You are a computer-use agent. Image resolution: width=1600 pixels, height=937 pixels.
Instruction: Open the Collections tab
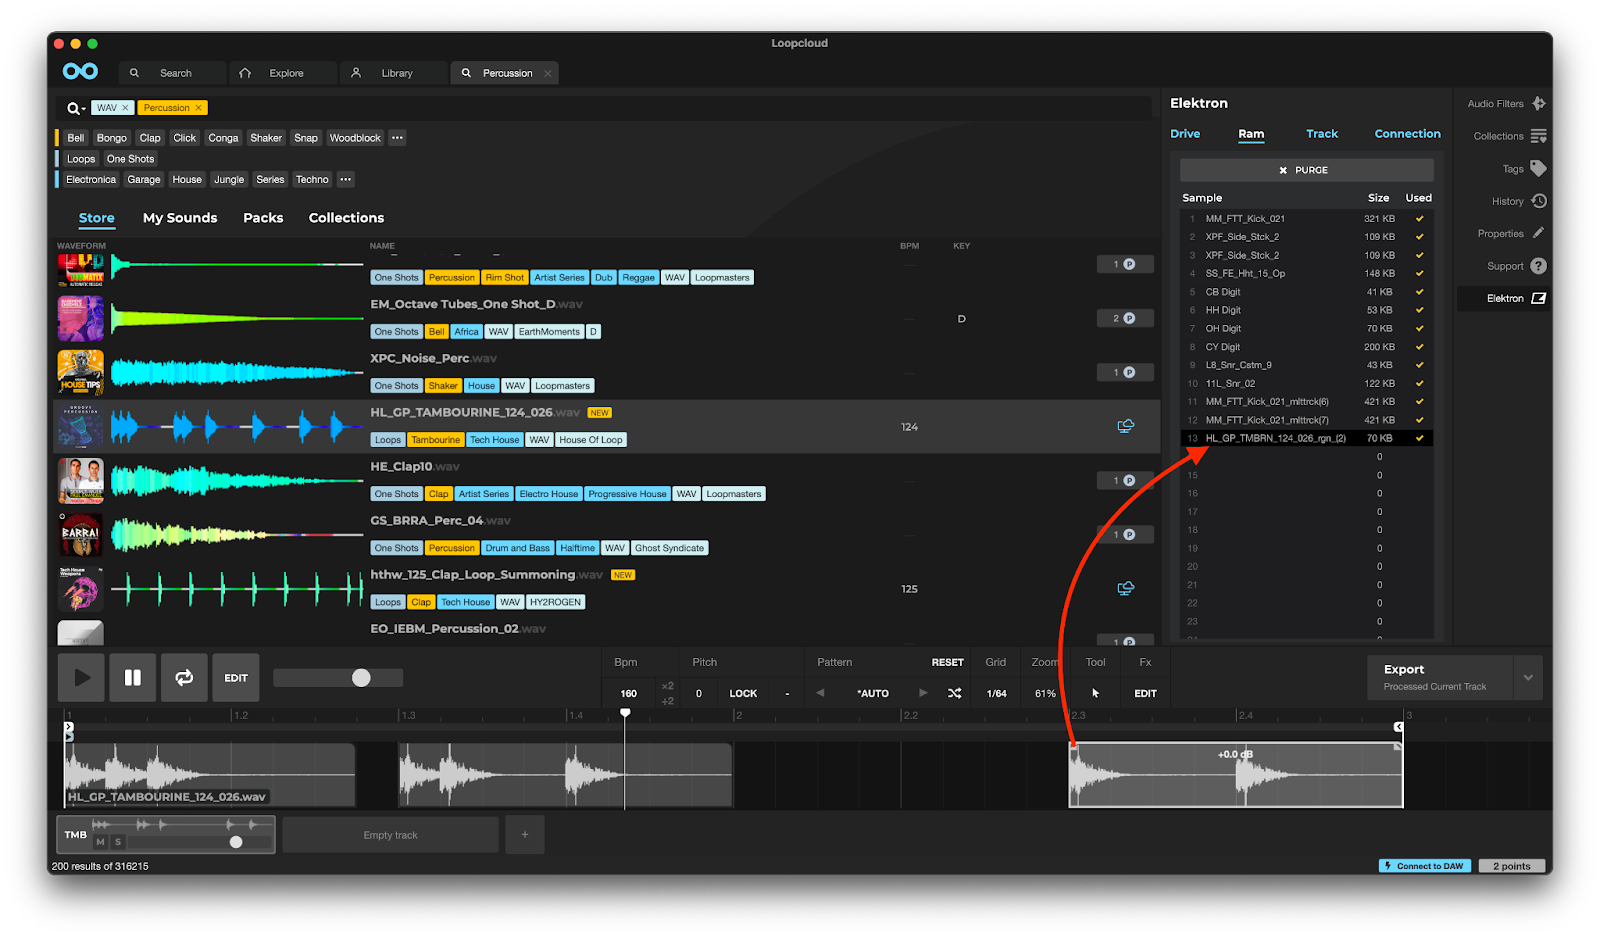click(346, 218)
